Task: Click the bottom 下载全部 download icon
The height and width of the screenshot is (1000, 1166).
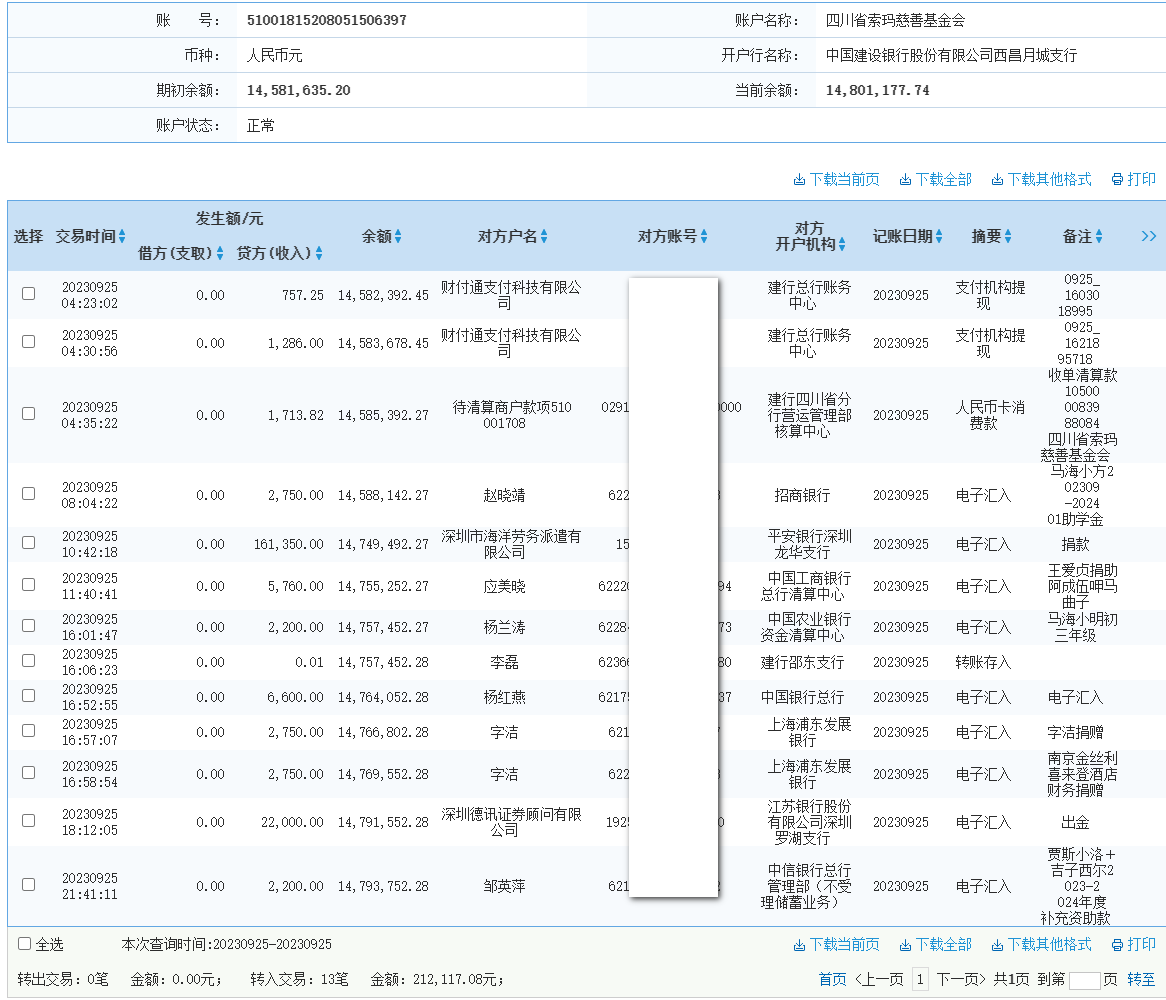Action: point(905,945)
